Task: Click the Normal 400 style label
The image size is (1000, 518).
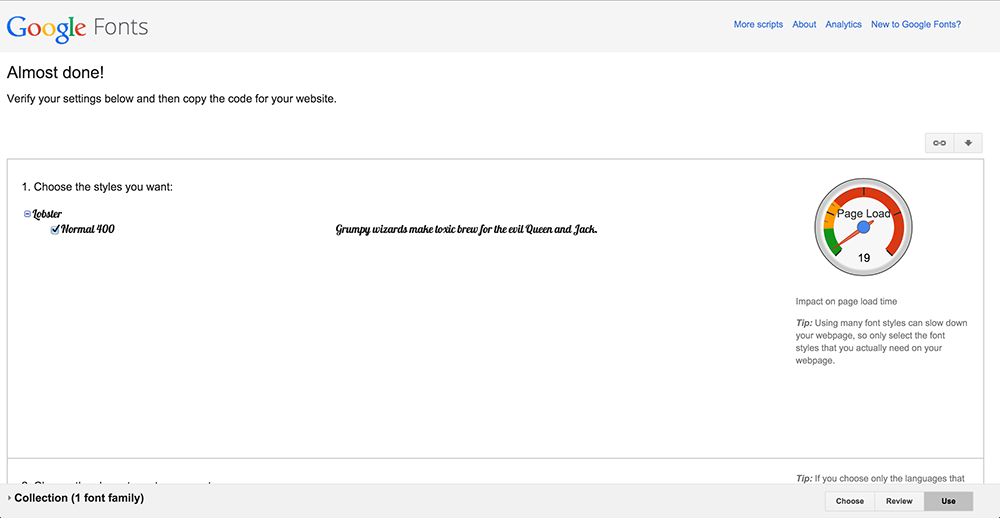Action: point(88,229)
